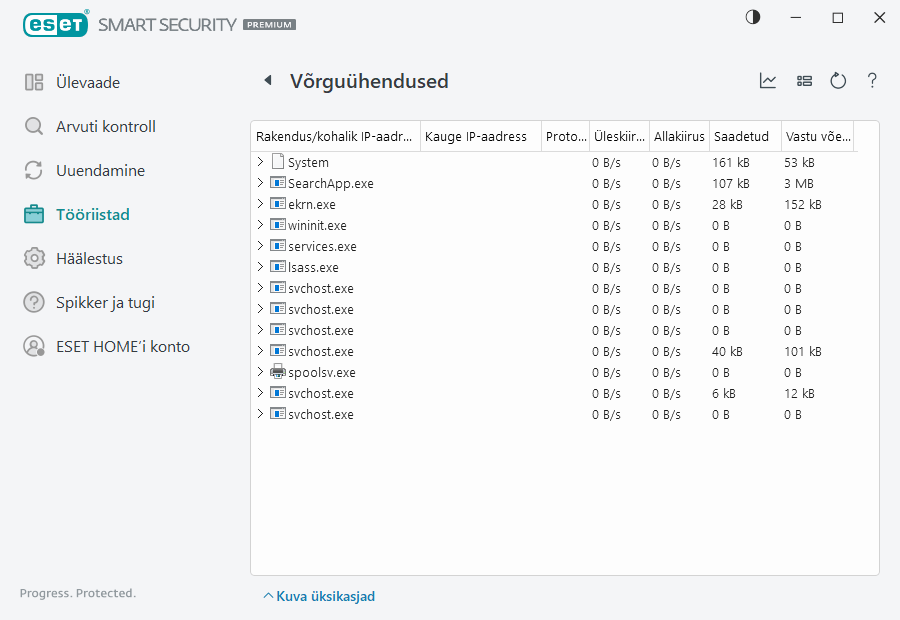Click the System file icon
This screenshot has width=900, height=620.
[x=278, y=162]
